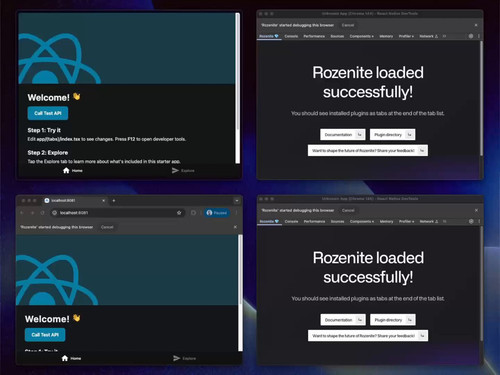Cancel debugging in the lower DevTools infobar
The image size is (500, 375).
click(x=348, y=210)
